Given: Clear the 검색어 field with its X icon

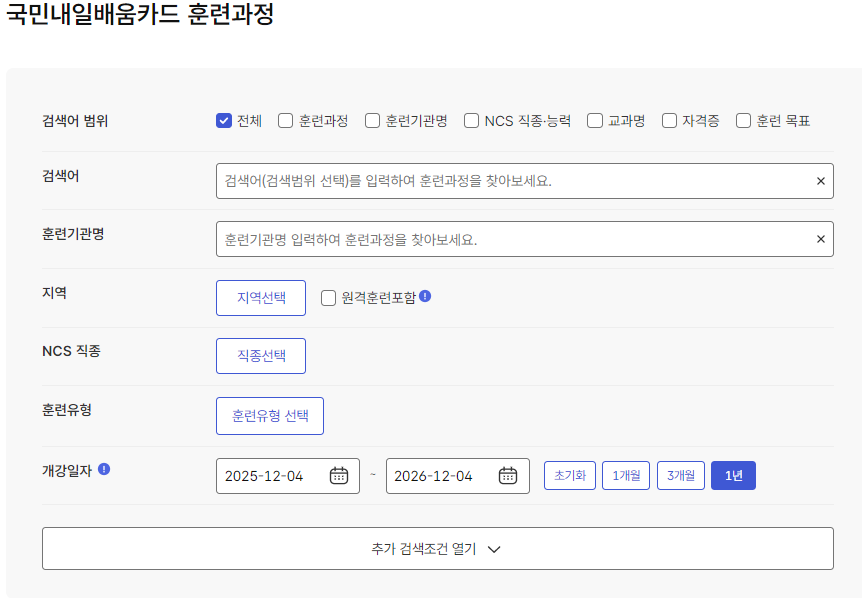Looking at the screenshot, I should pyautogui.click(x=821, y=181).
